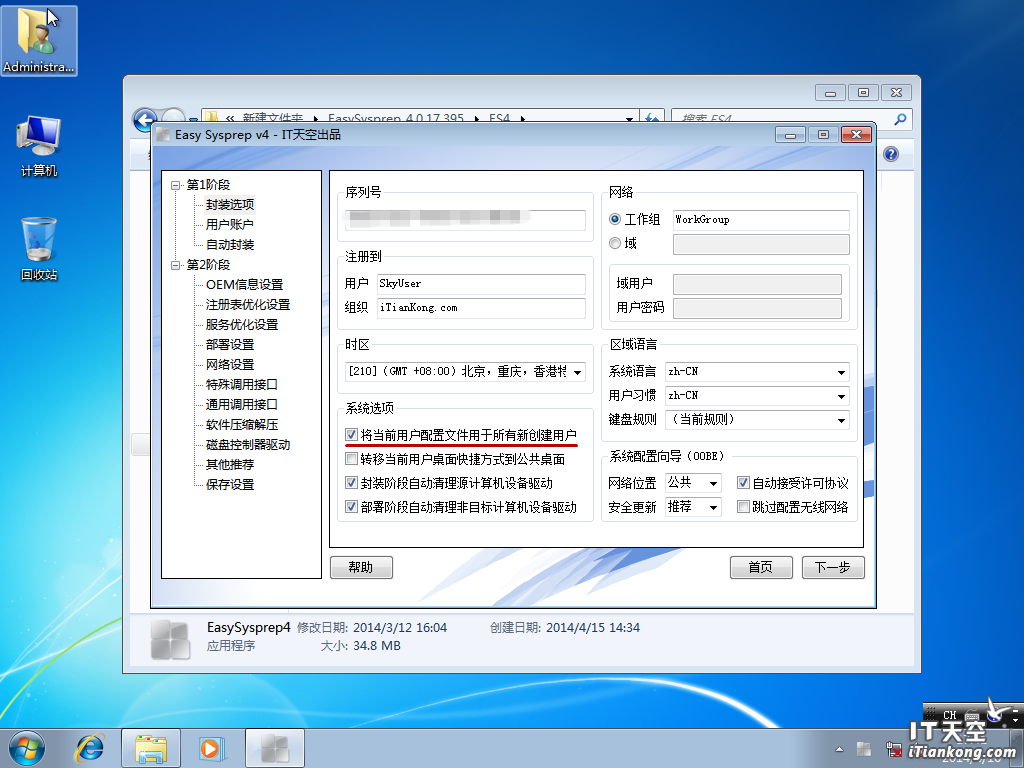Open the 计算机 desktop icon
The width and height of the screenshot is (1024, 768).
click(39, 146)
